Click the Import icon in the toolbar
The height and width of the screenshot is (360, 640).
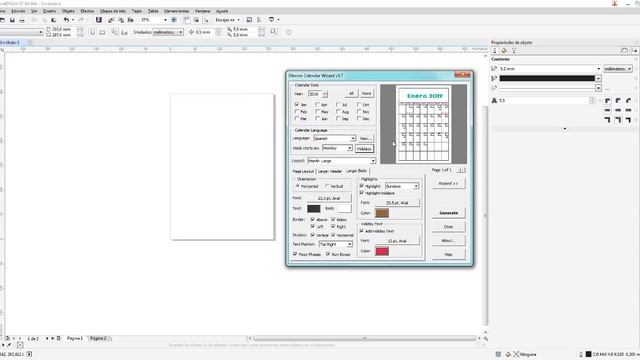[111, 20]
